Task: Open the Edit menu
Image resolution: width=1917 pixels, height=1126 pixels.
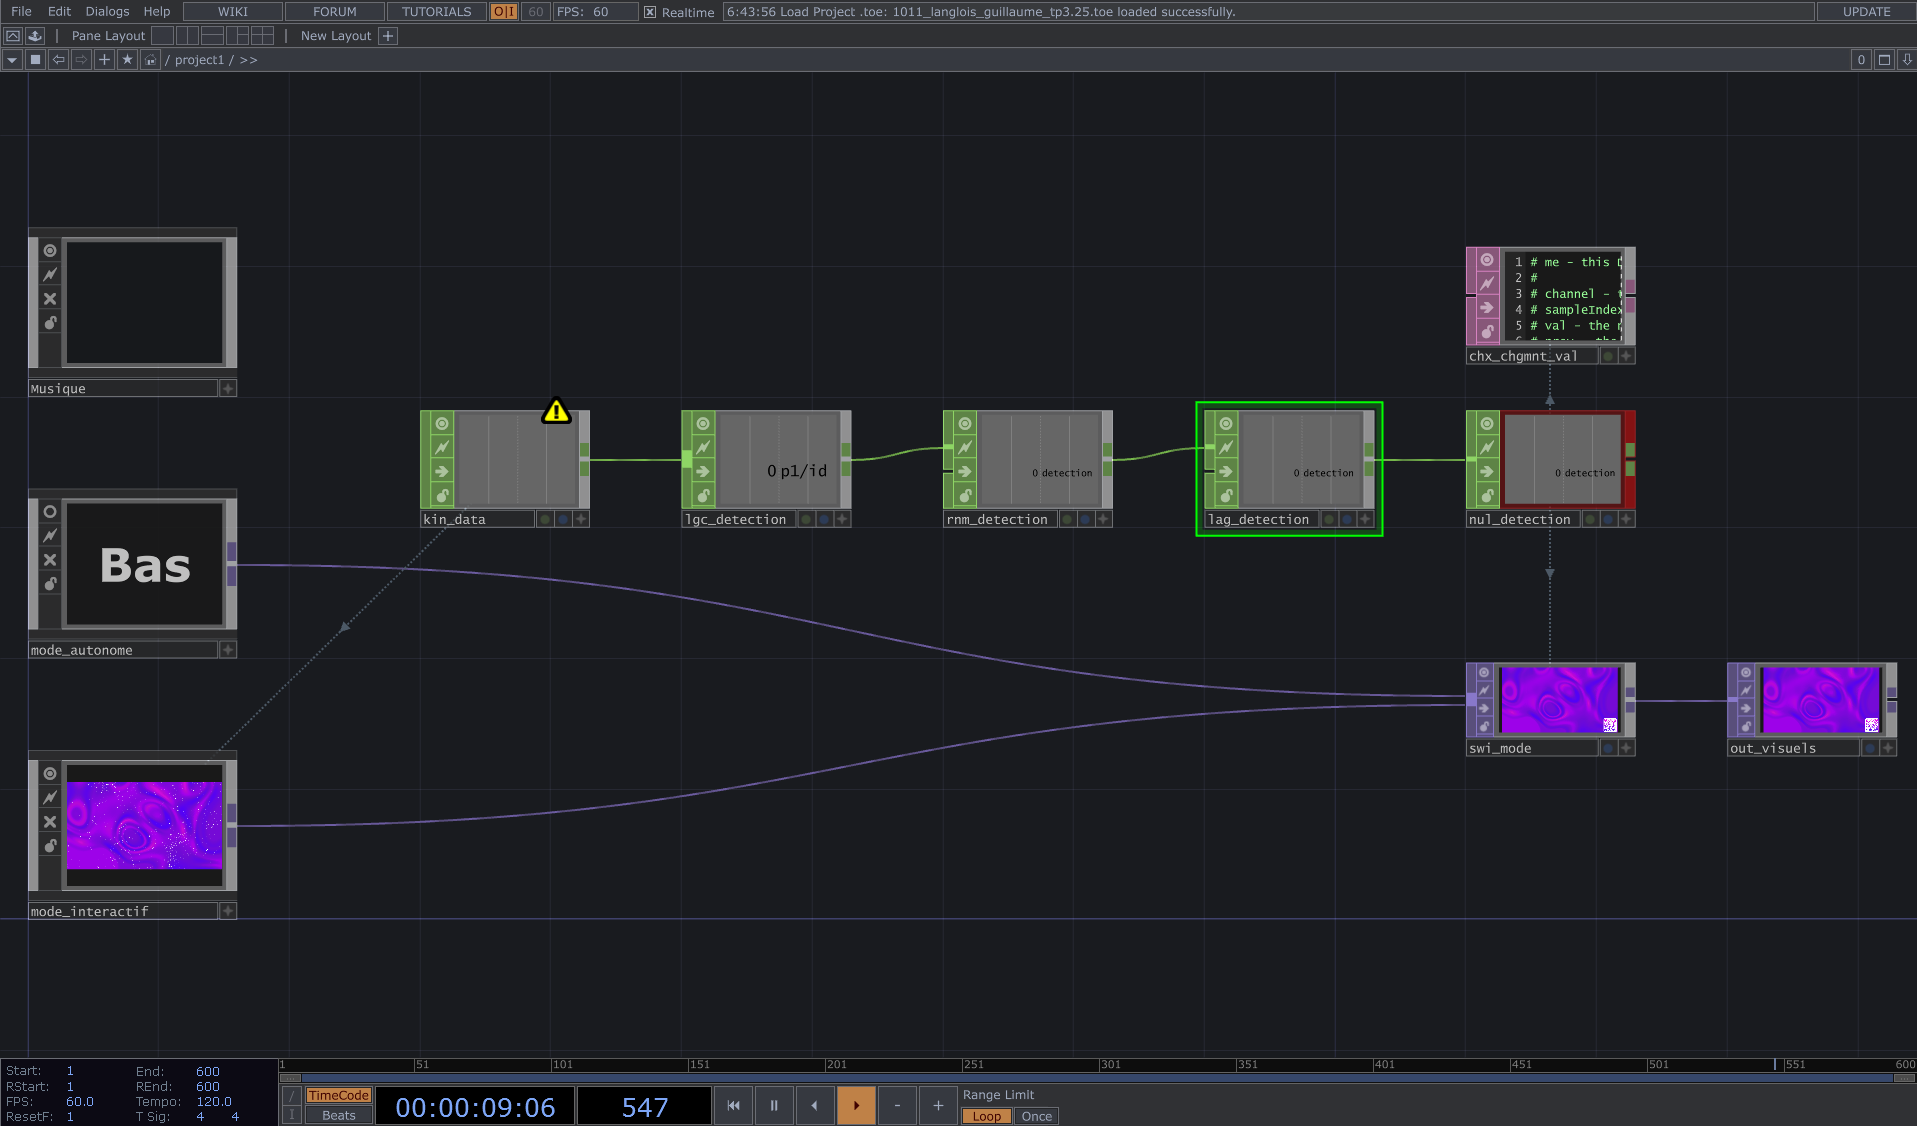Action: tap(59, 12)
